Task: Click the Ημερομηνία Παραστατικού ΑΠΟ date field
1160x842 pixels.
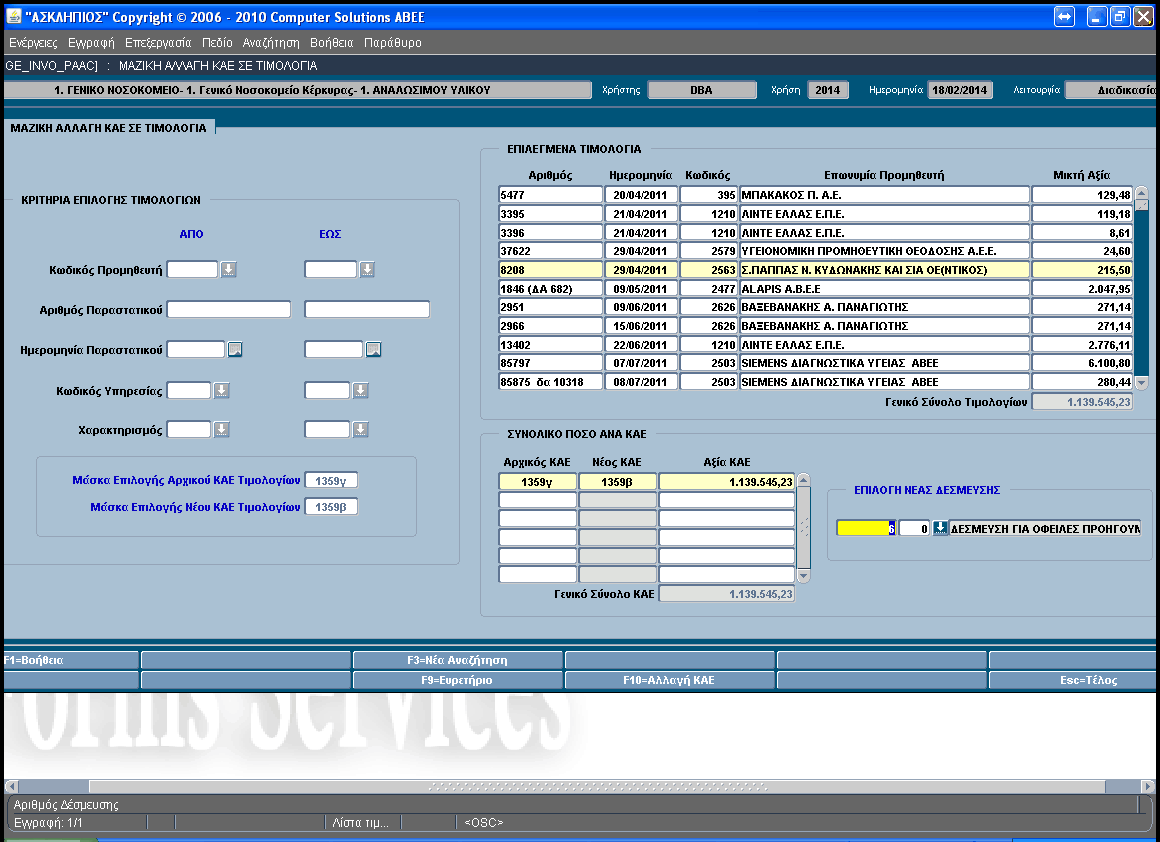Action: pos(196,349)
